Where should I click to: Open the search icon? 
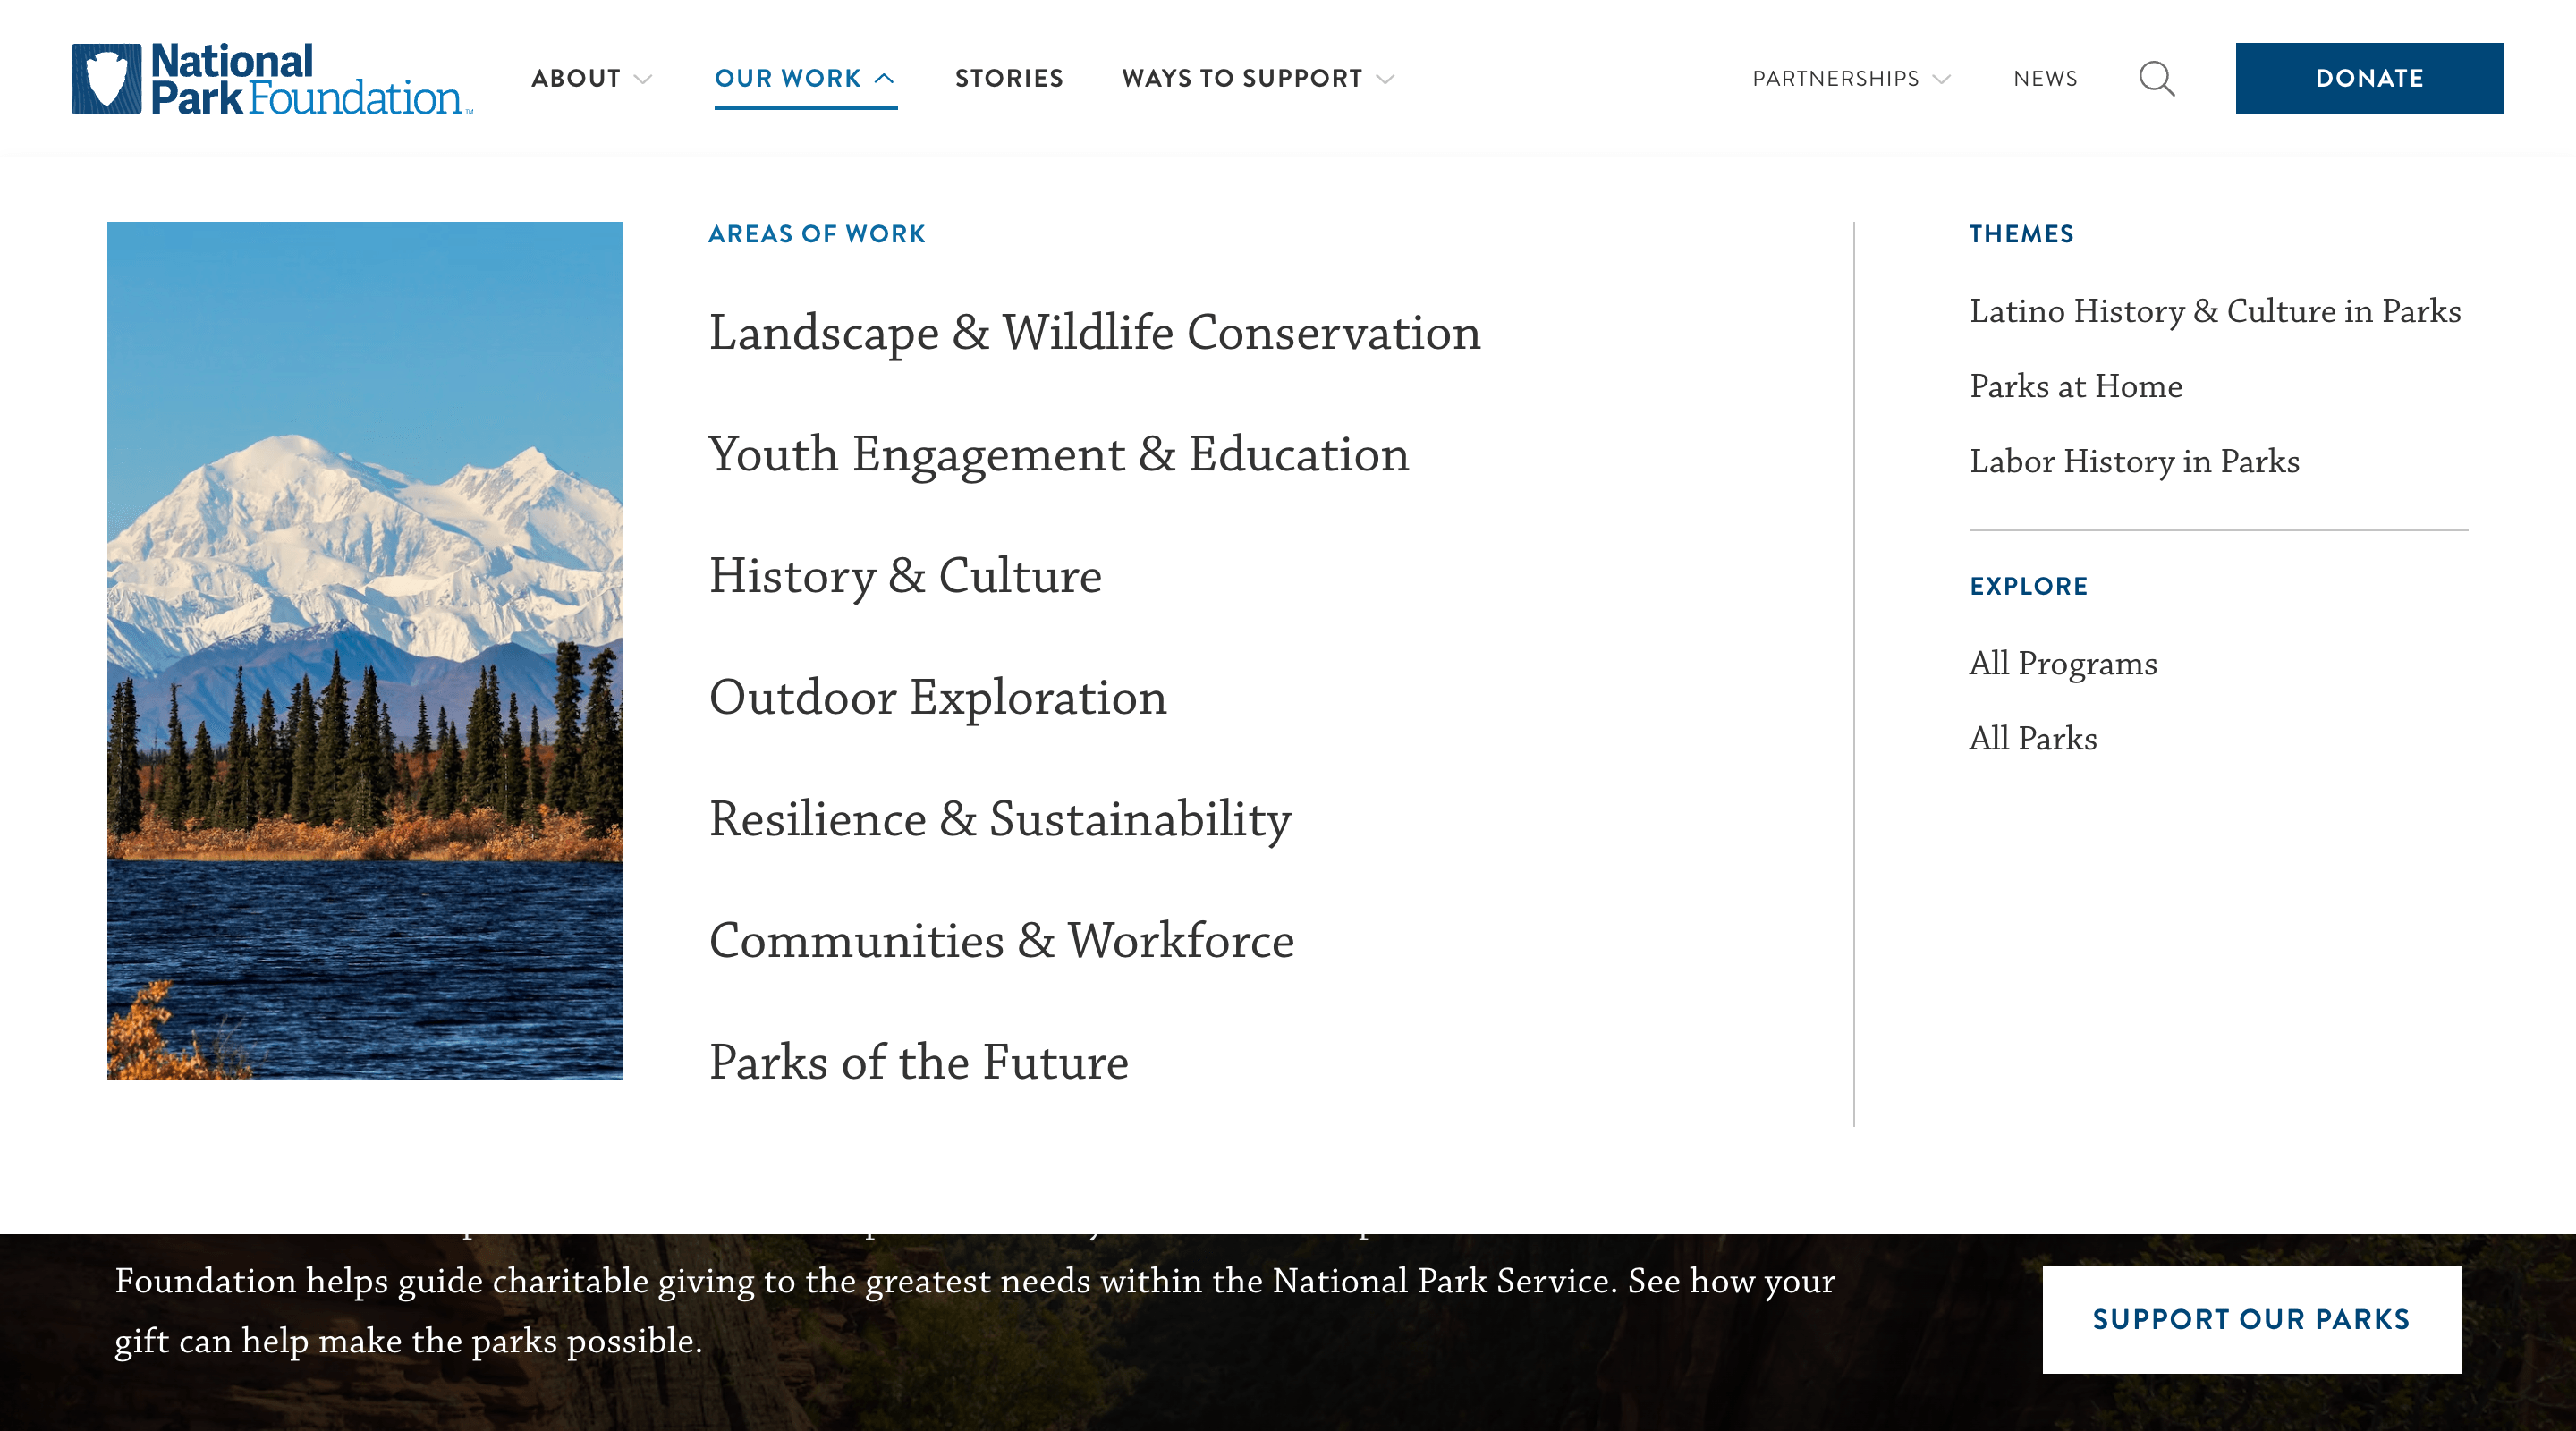pyautogui.click(x=2157, y=79)
